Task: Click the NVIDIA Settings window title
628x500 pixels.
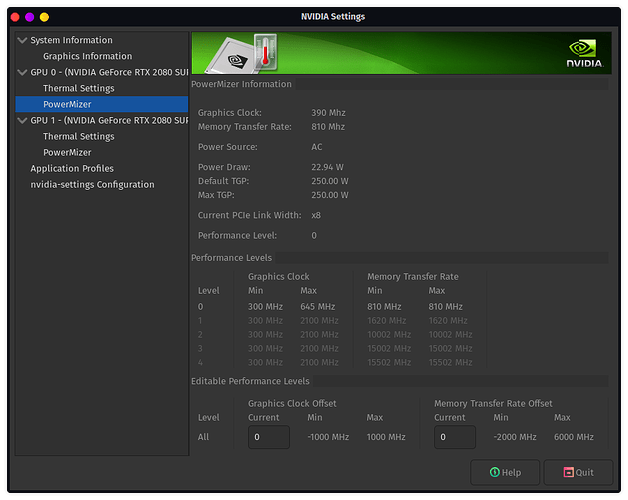Action: (333, 16)
